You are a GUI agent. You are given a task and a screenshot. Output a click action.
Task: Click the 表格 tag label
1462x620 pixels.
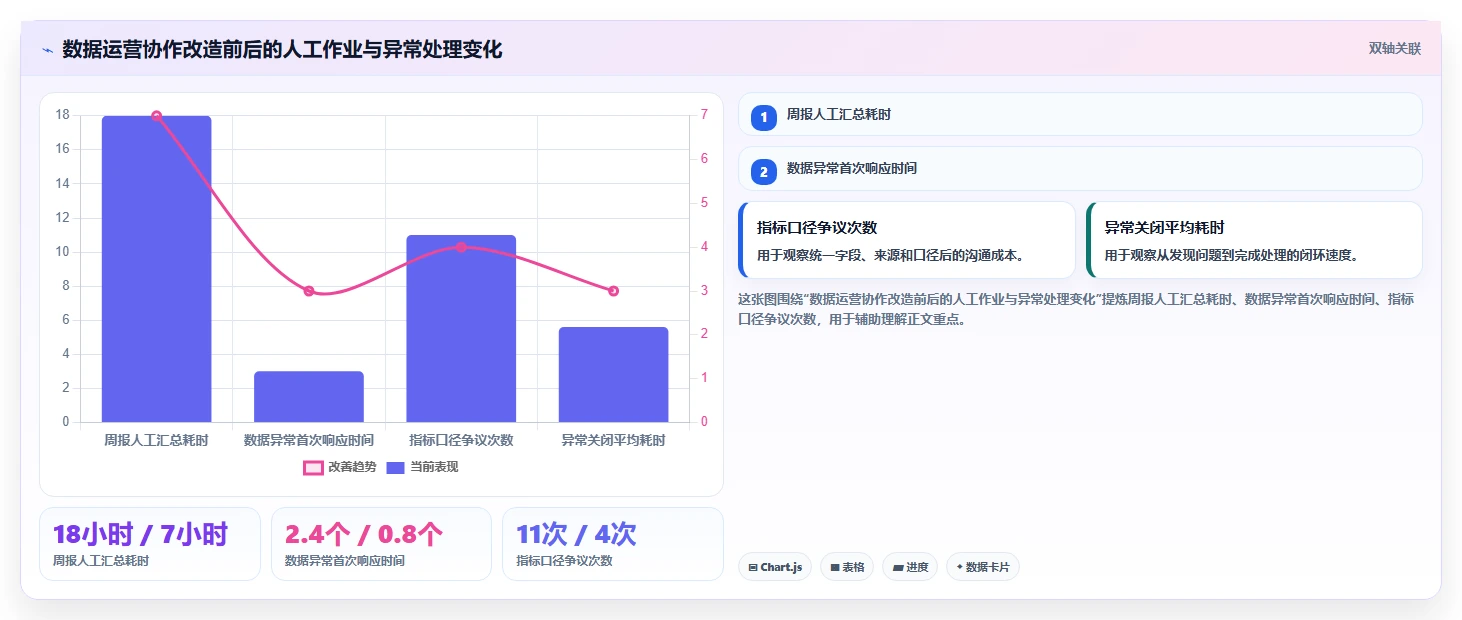[x=853, y=568]
